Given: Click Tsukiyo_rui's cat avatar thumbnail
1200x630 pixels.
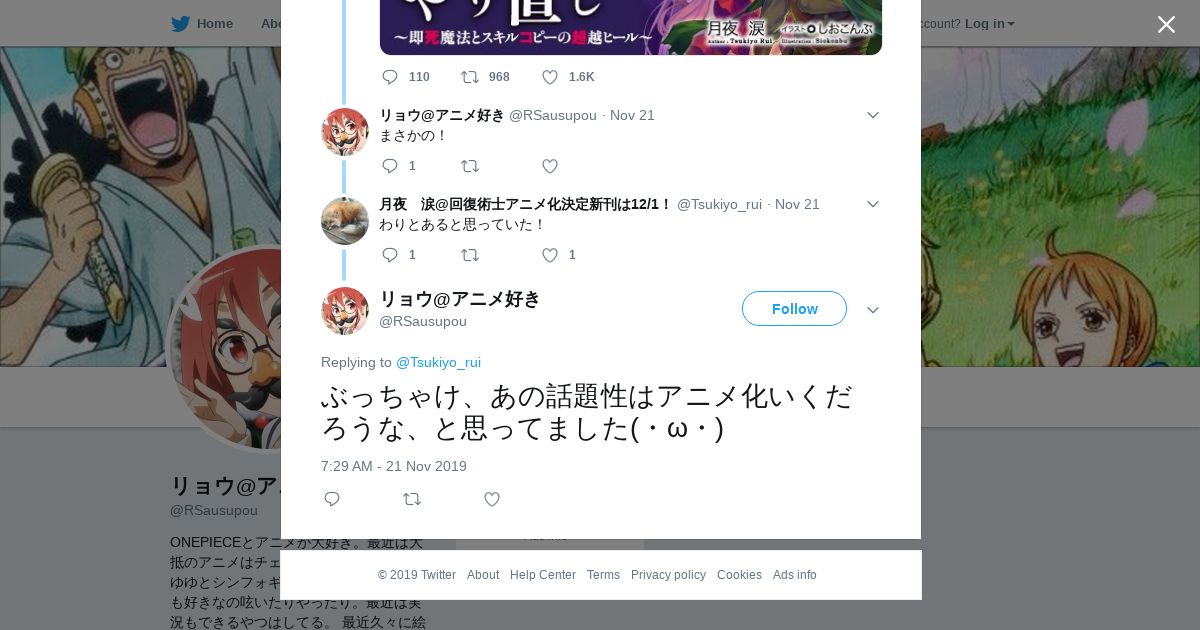Looking at the screenshot, I should 345,221.
